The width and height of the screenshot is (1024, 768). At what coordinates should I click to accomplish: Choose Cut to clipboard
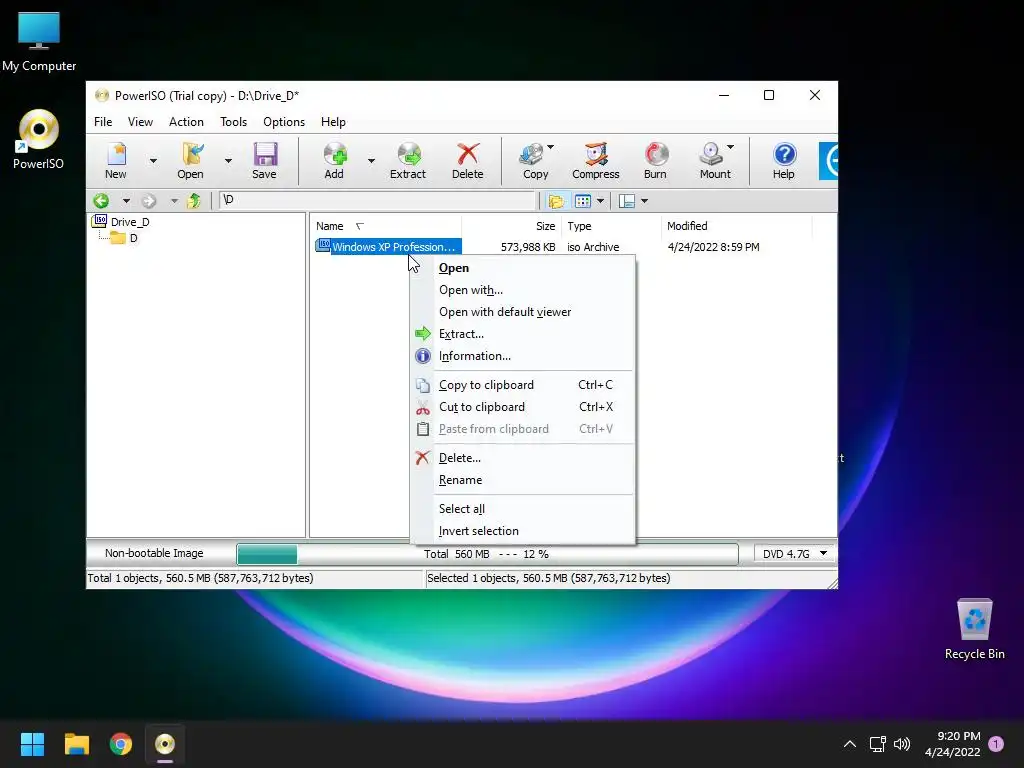522,407
